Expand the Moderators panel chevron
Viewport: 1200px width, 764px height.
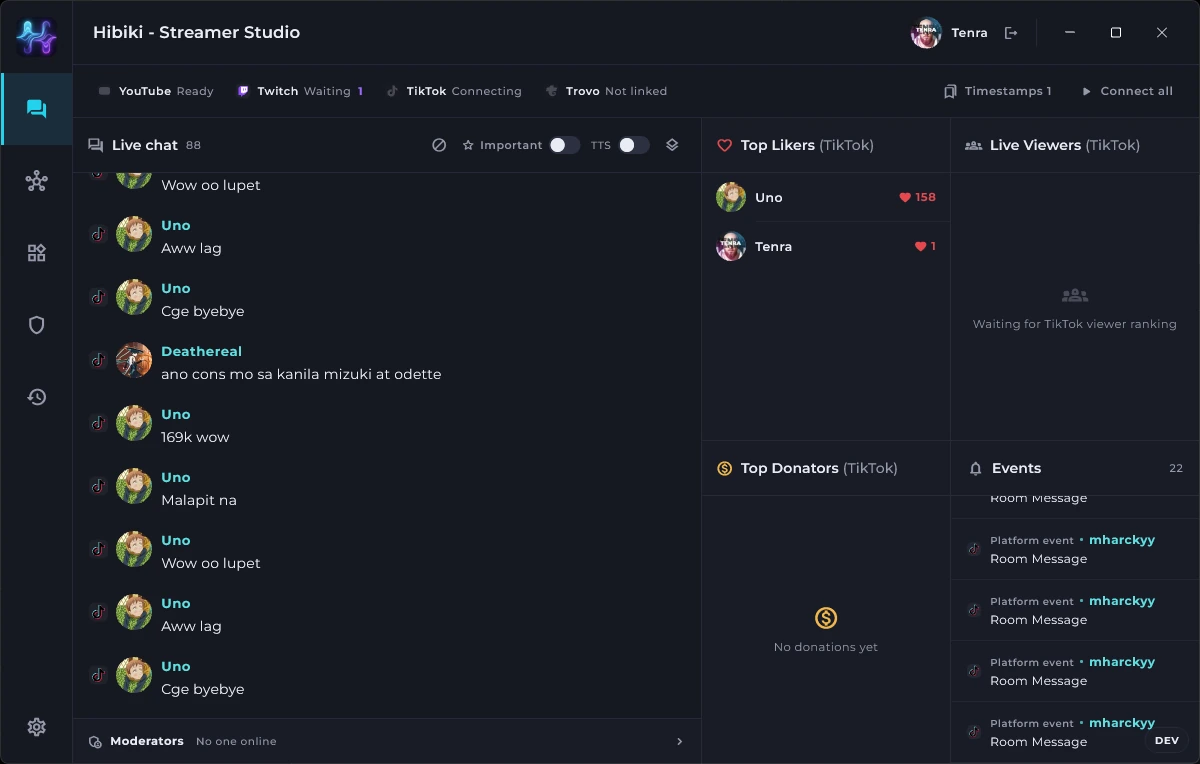[679, 742]
